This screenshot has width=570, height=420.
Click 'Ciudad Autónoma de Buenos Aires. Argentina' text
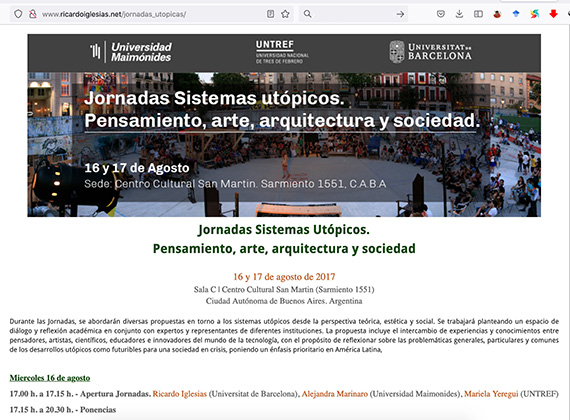point(284,301)
